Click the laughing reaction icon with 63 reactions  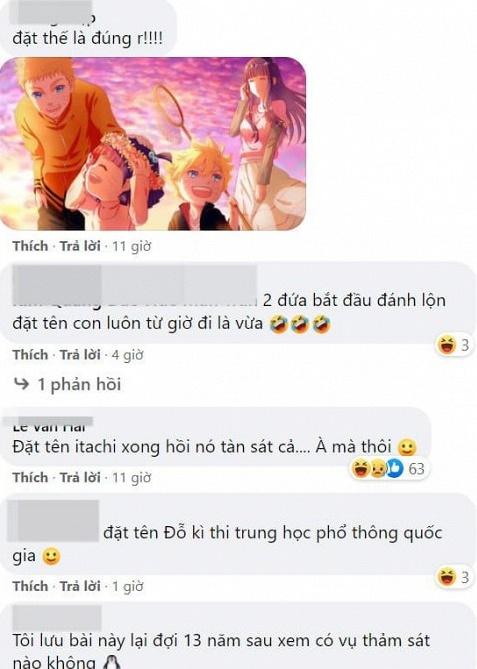tap(361, 469)
